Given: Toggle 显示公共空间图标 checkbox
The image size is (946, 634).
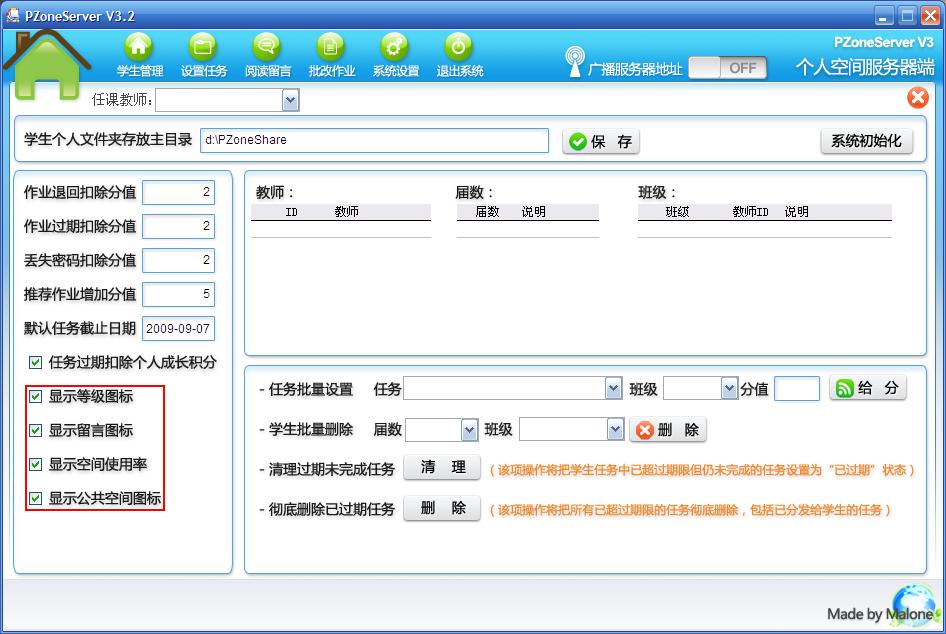Looking at the screenshot, I should (36, 498).
